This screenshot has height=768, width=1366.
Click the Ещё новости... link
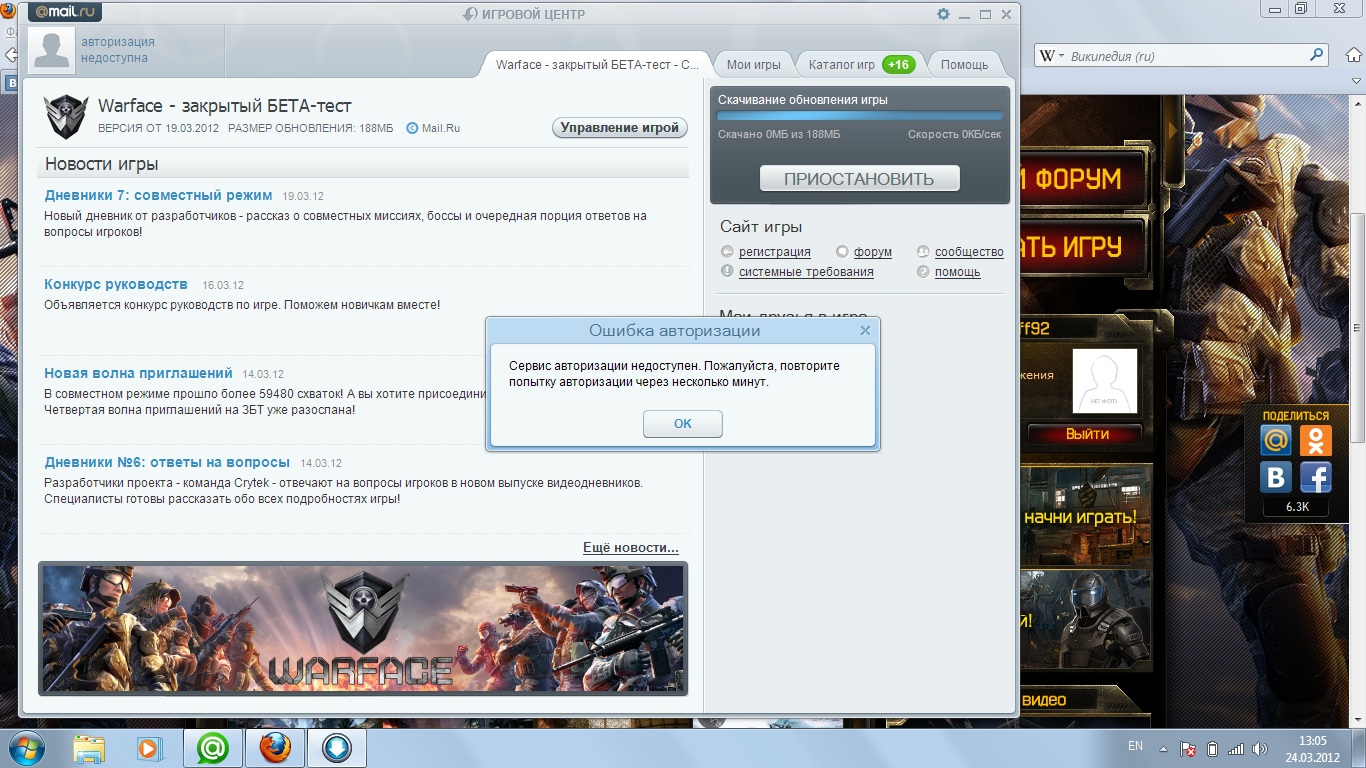tap(631, 548)
